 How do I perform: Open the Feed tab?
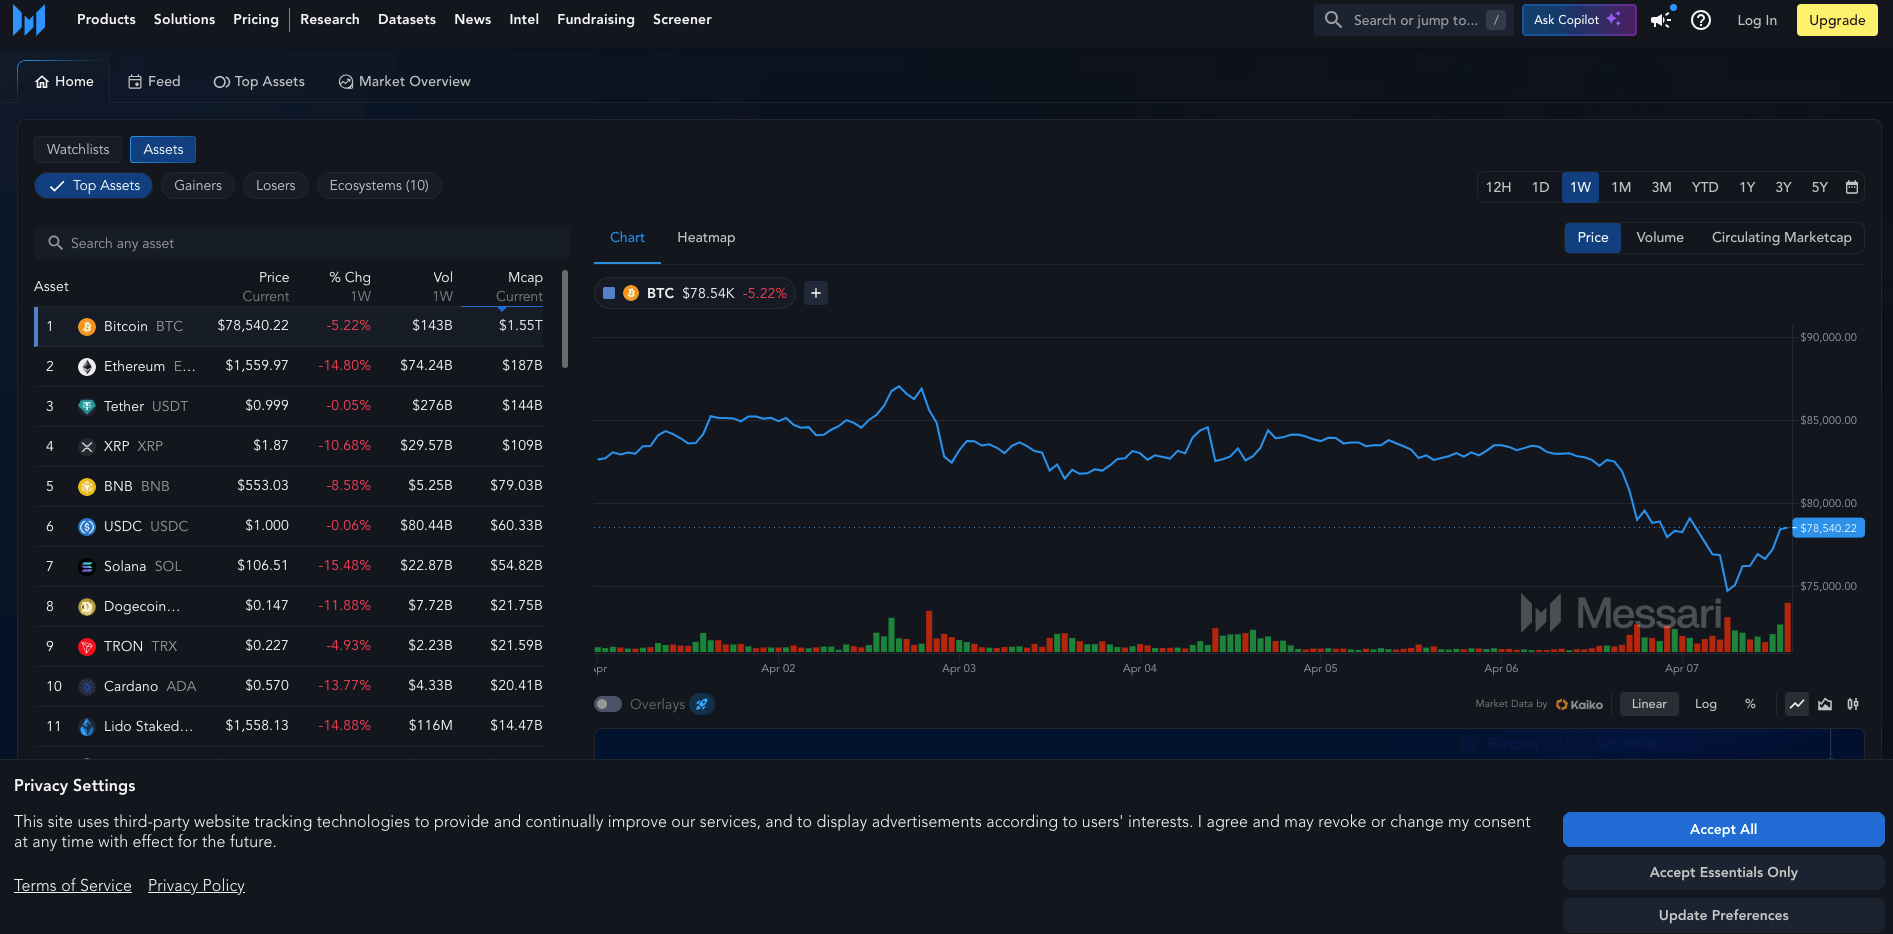click(154, 82)
